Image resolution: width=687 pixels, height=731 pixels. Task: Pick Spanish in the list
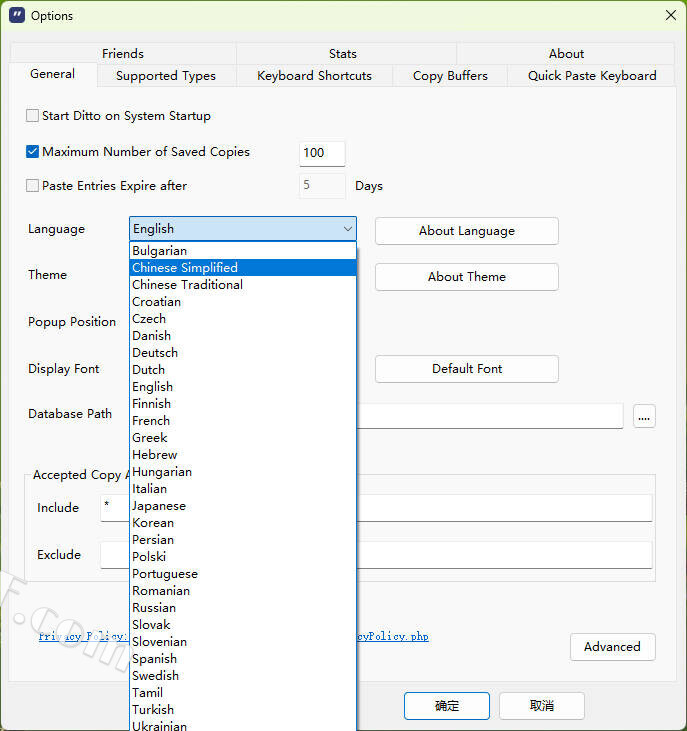point(243,659)
